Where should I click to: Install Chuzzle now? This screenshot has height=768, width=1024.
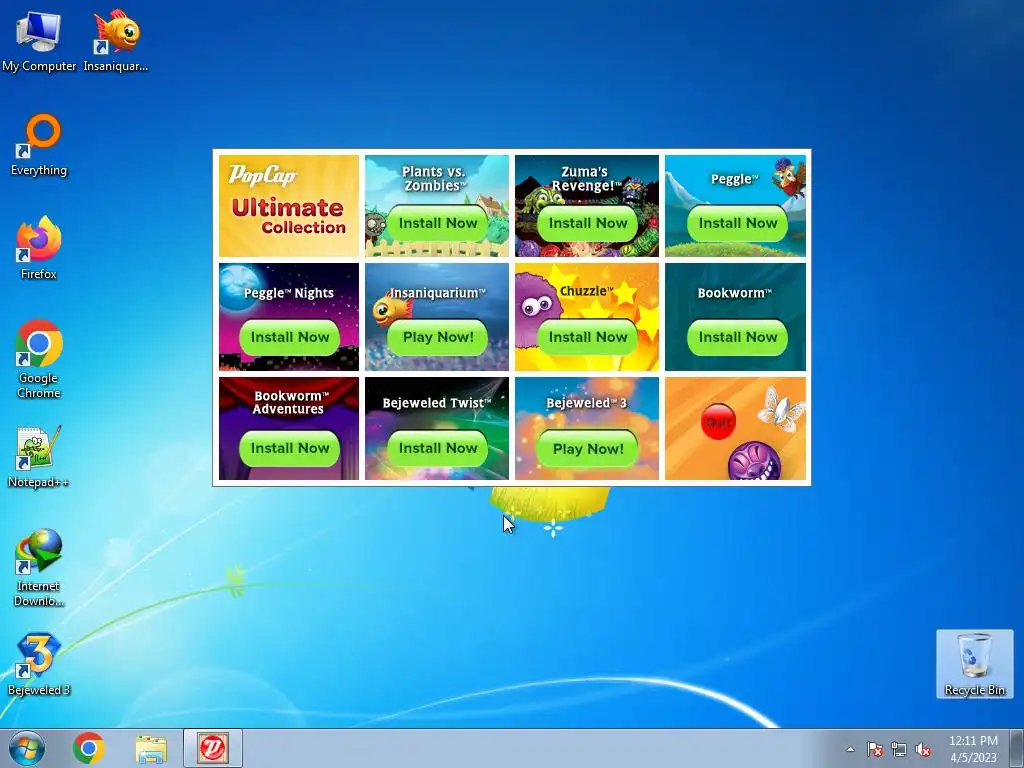tap(588, 338)
